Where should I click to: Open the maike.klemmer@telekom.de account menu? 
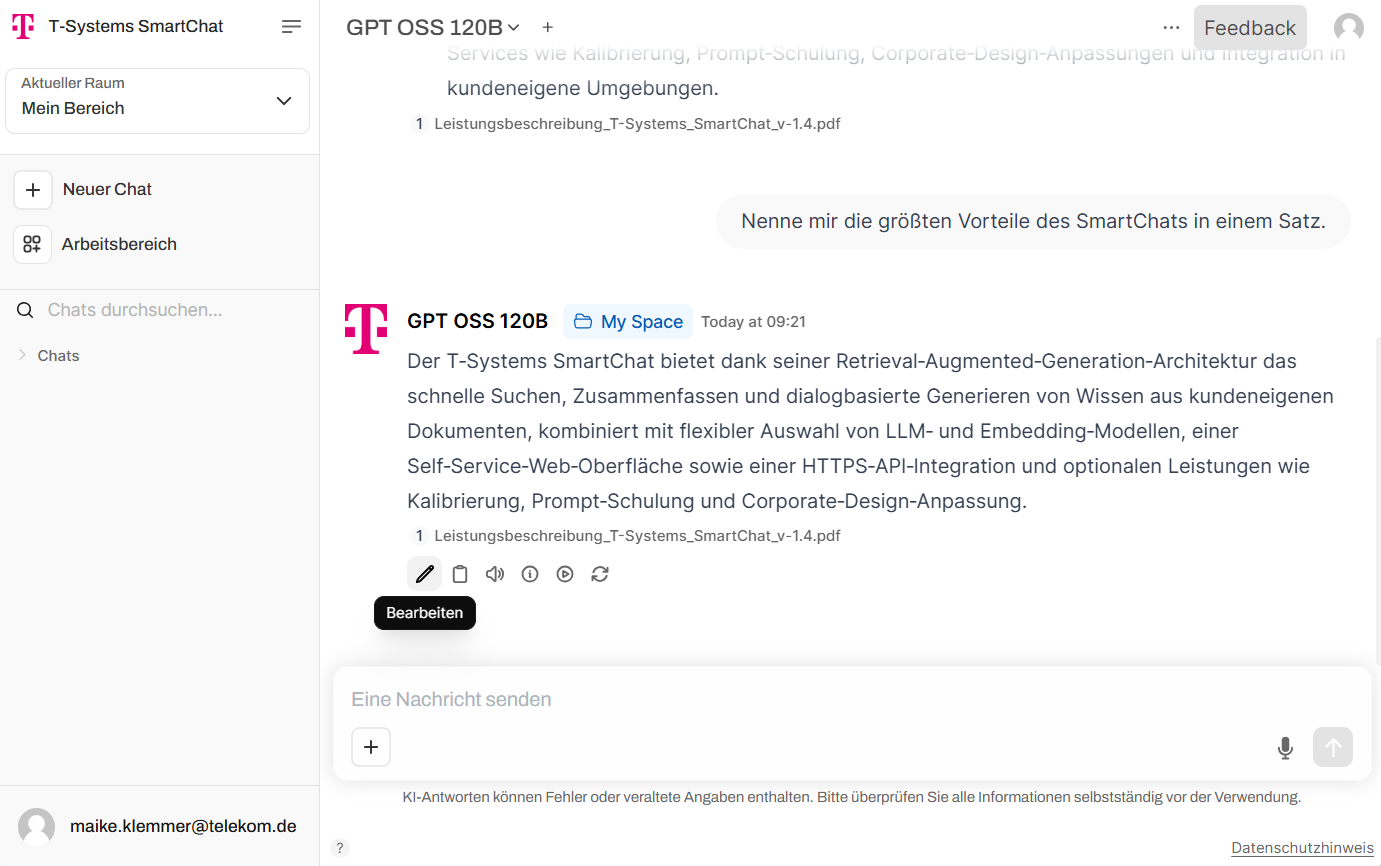(159, 826)
